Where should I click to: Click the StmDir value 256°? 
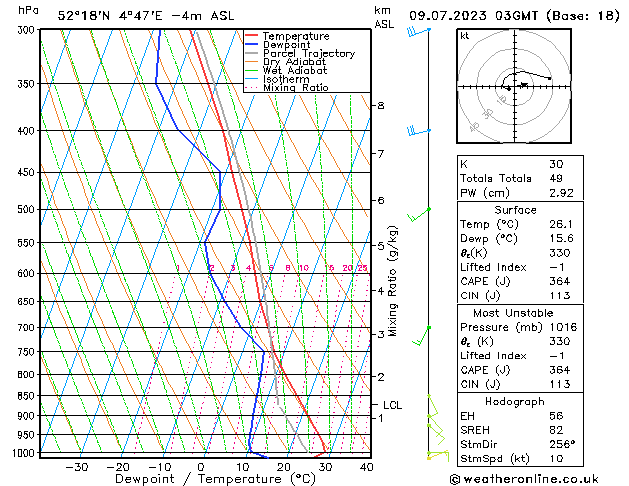click(562, 444)
